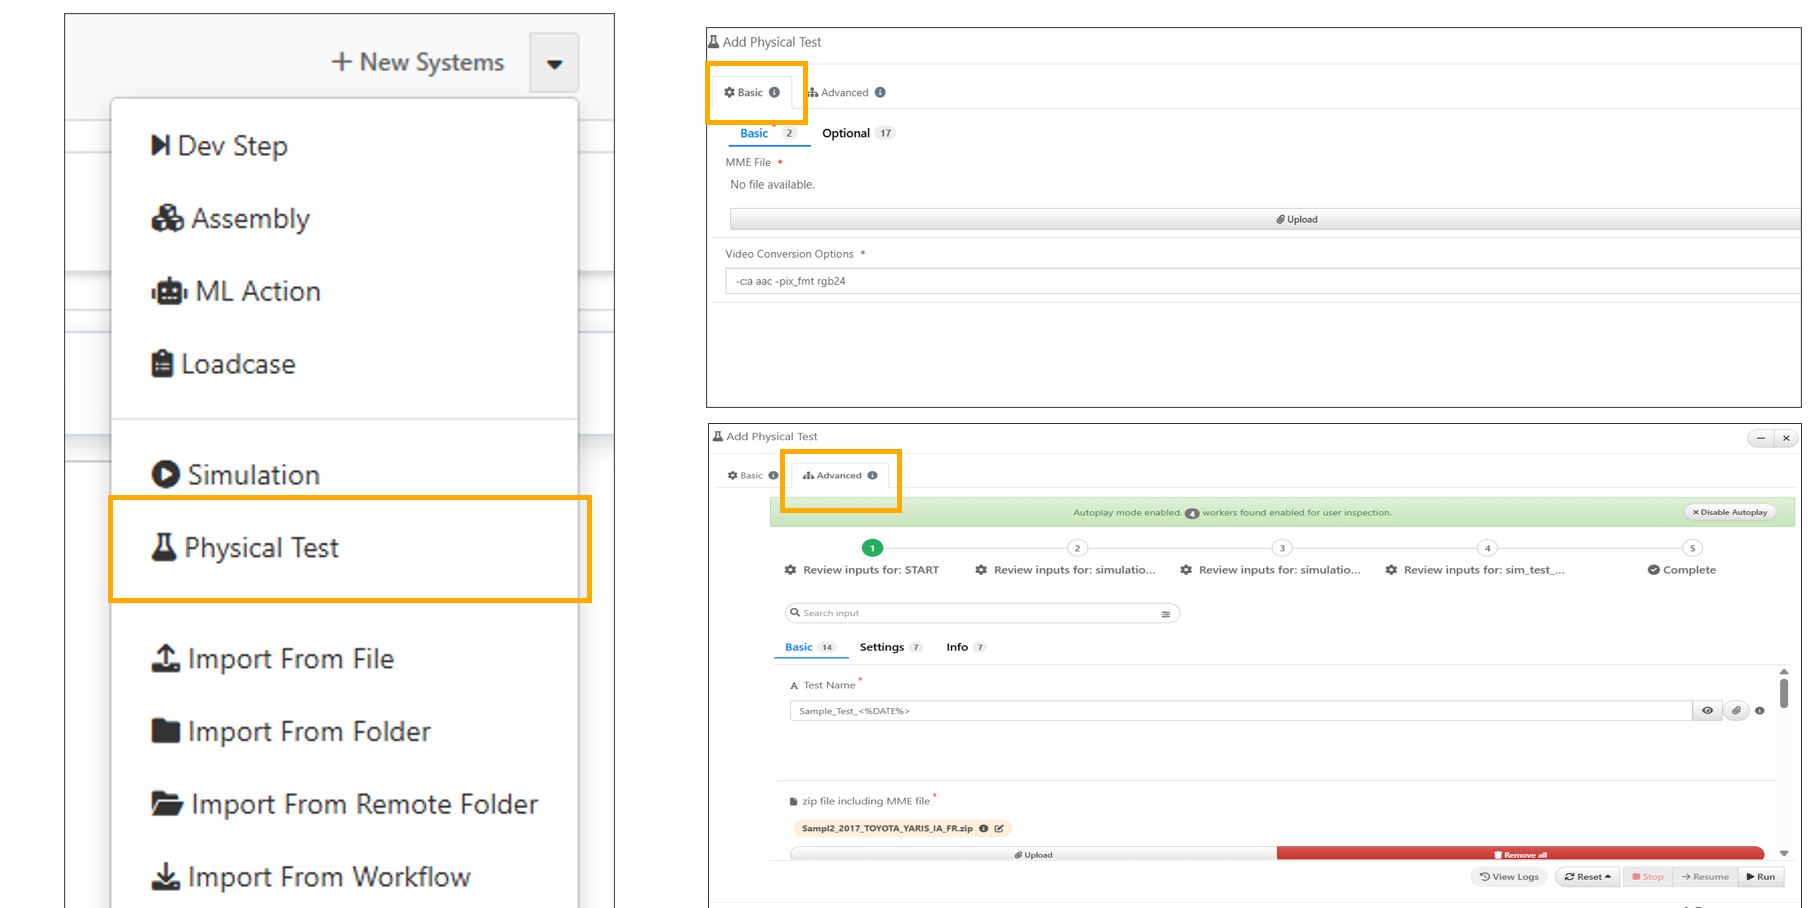Expand the Reset dropdown button
The height and width of the screenshot is (908, 1809).
coord(1588,877)
